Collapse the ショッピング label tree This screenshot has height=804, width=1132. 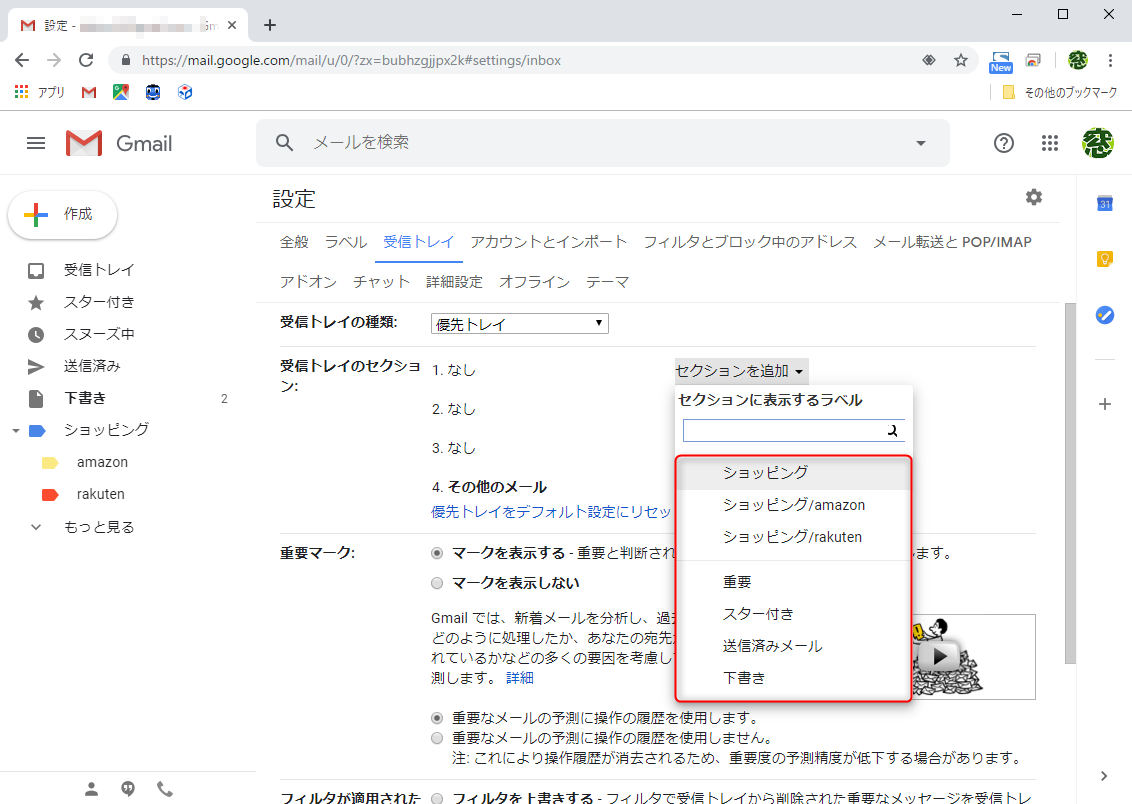pyautogui.click(x=14, y=429)
